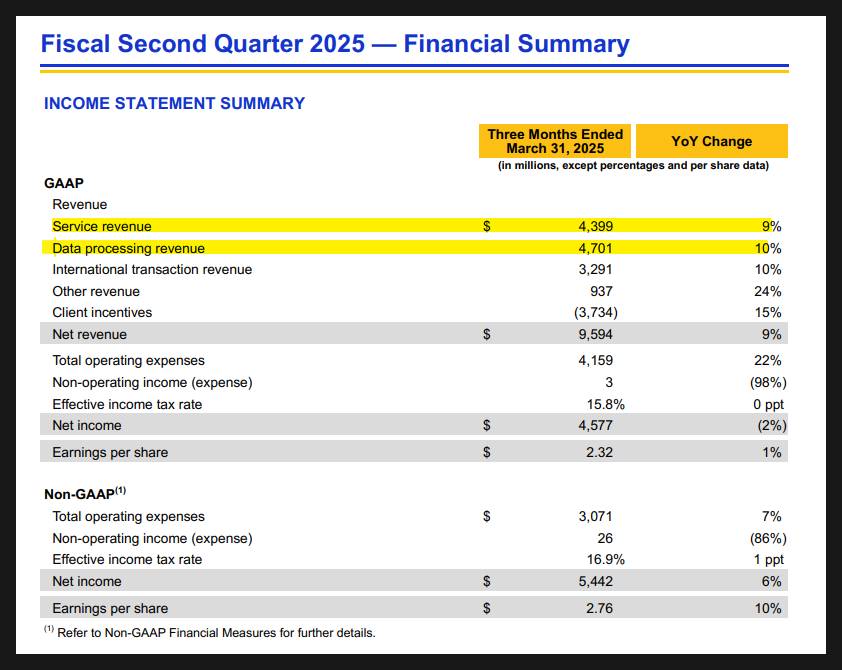Click the 'Three Months Ended March 31, 2025' header
The height and width of the screenshot is (670, 842).
tap(555, 141)
